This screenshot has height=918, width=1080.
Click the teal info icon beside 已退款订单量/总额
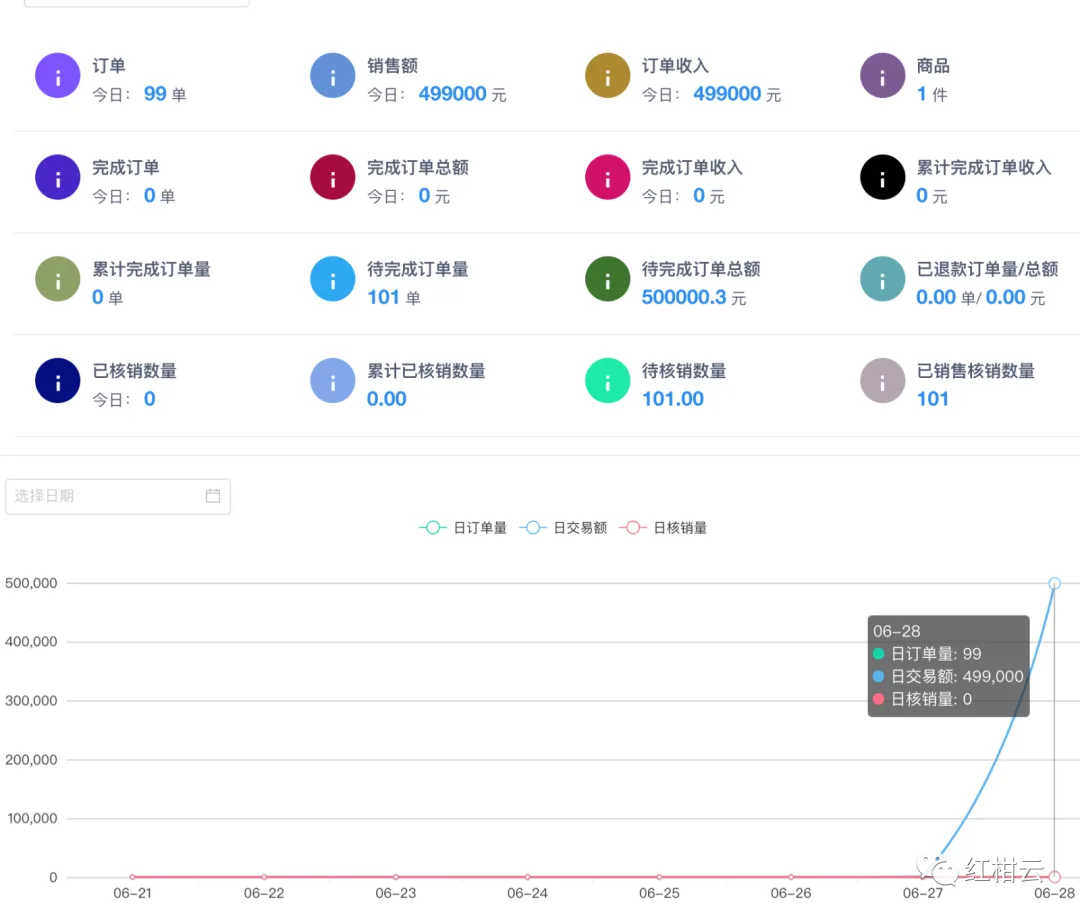pyautogui.click(x=882, y=279)
